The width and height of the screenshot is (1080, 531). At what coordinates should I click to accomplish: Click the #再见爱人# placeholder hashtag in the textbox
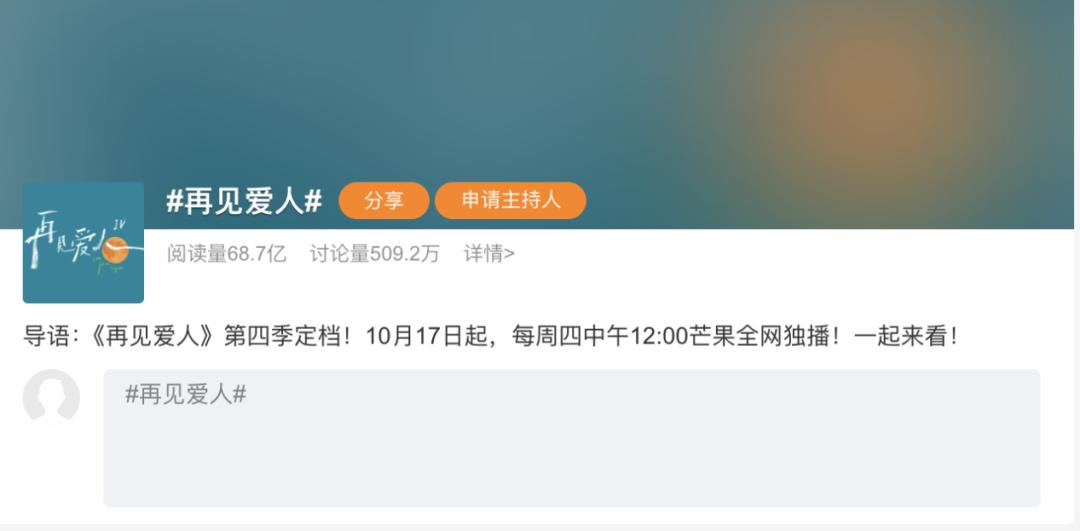tap(185, 395)
